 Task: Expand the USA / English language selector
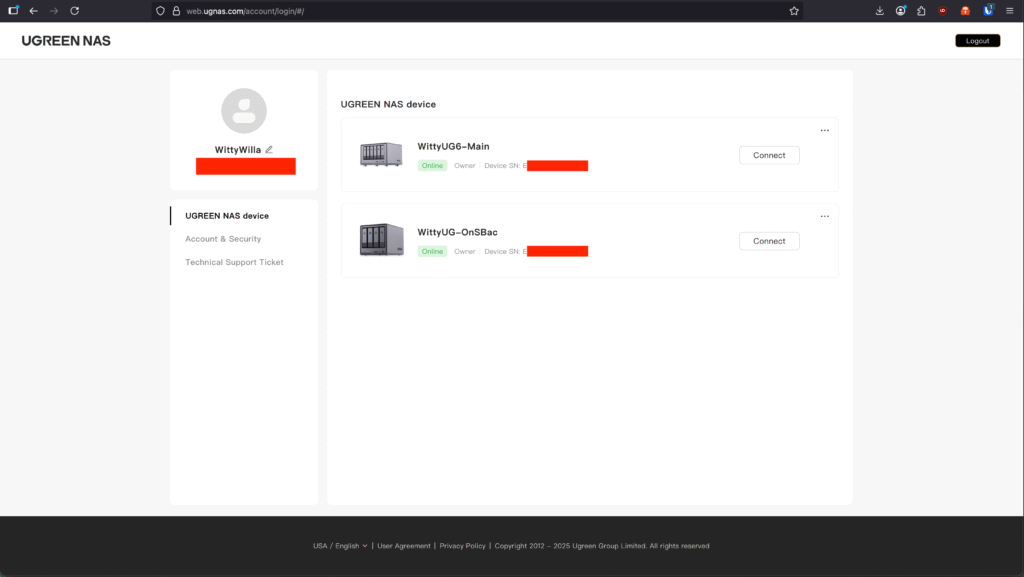pos(340,546)
